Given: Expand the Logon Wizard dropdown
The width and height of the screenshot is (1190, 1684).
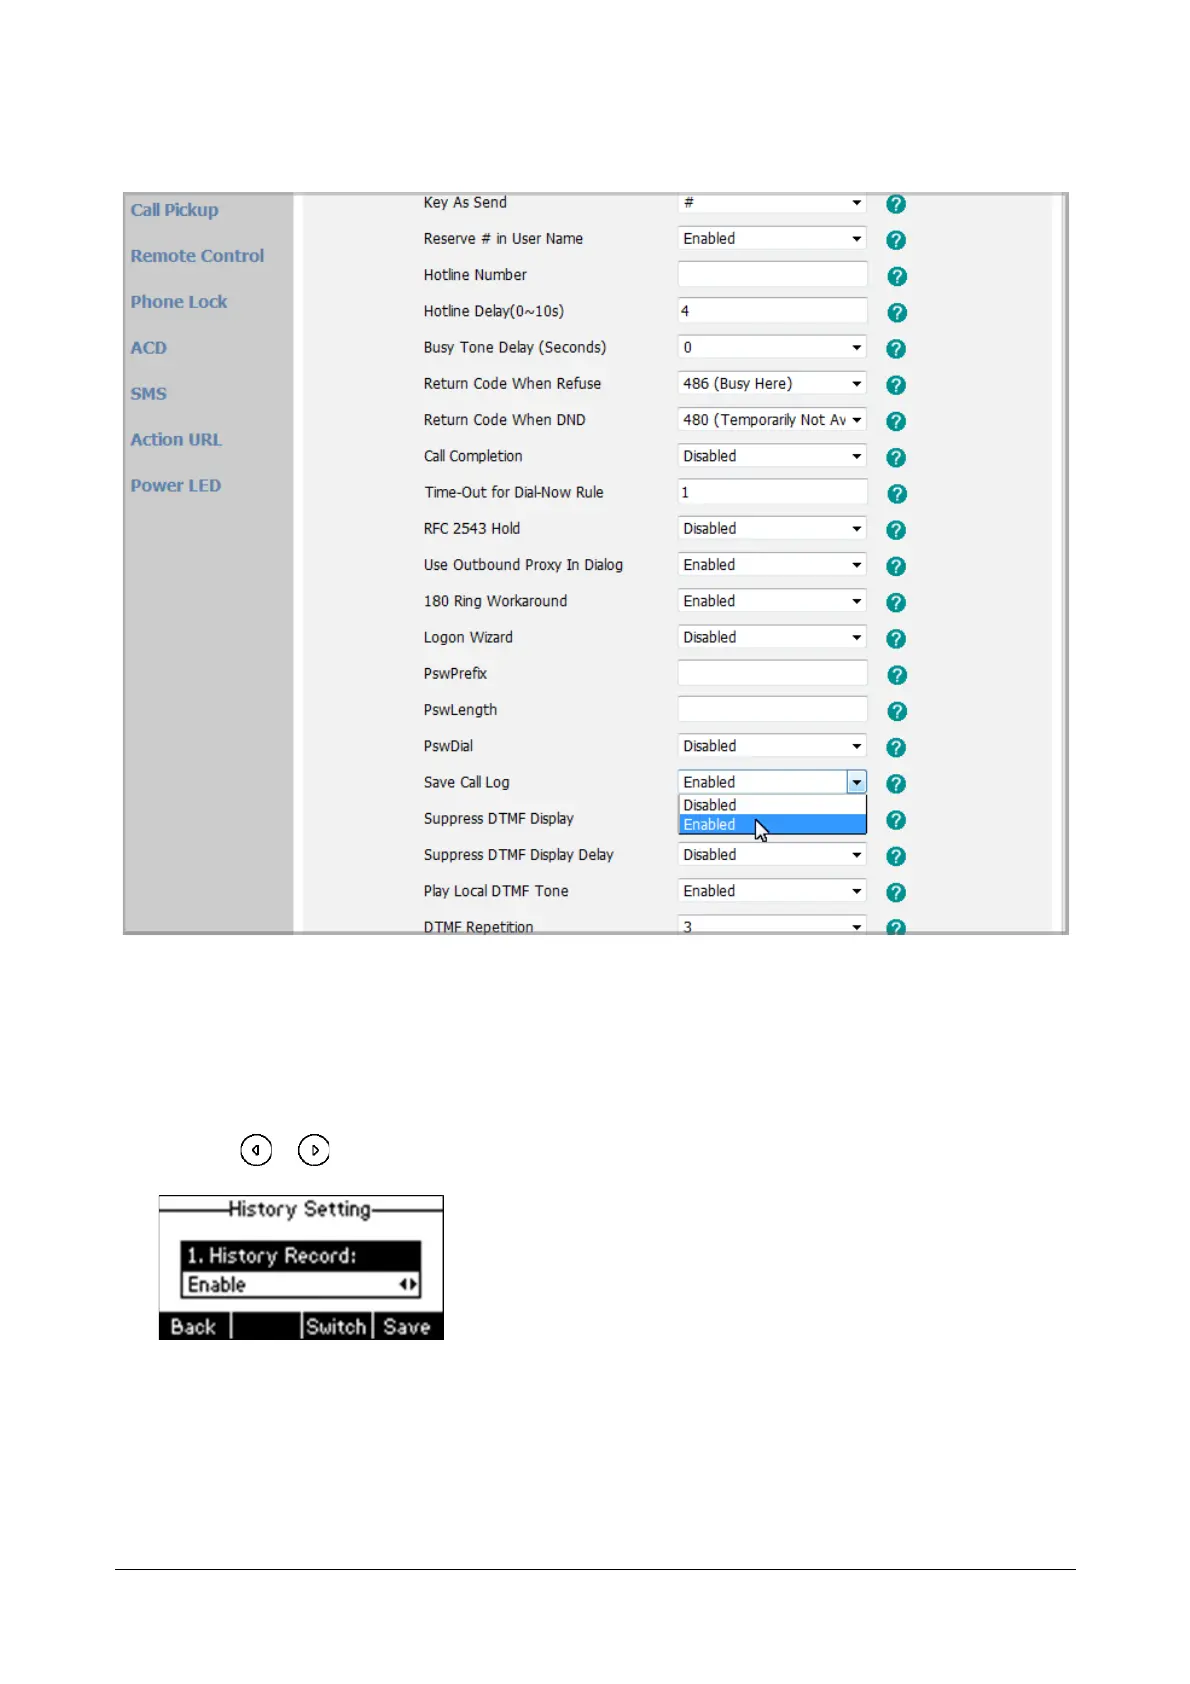Looking at the screenshot, I should (x=772, y=637).
